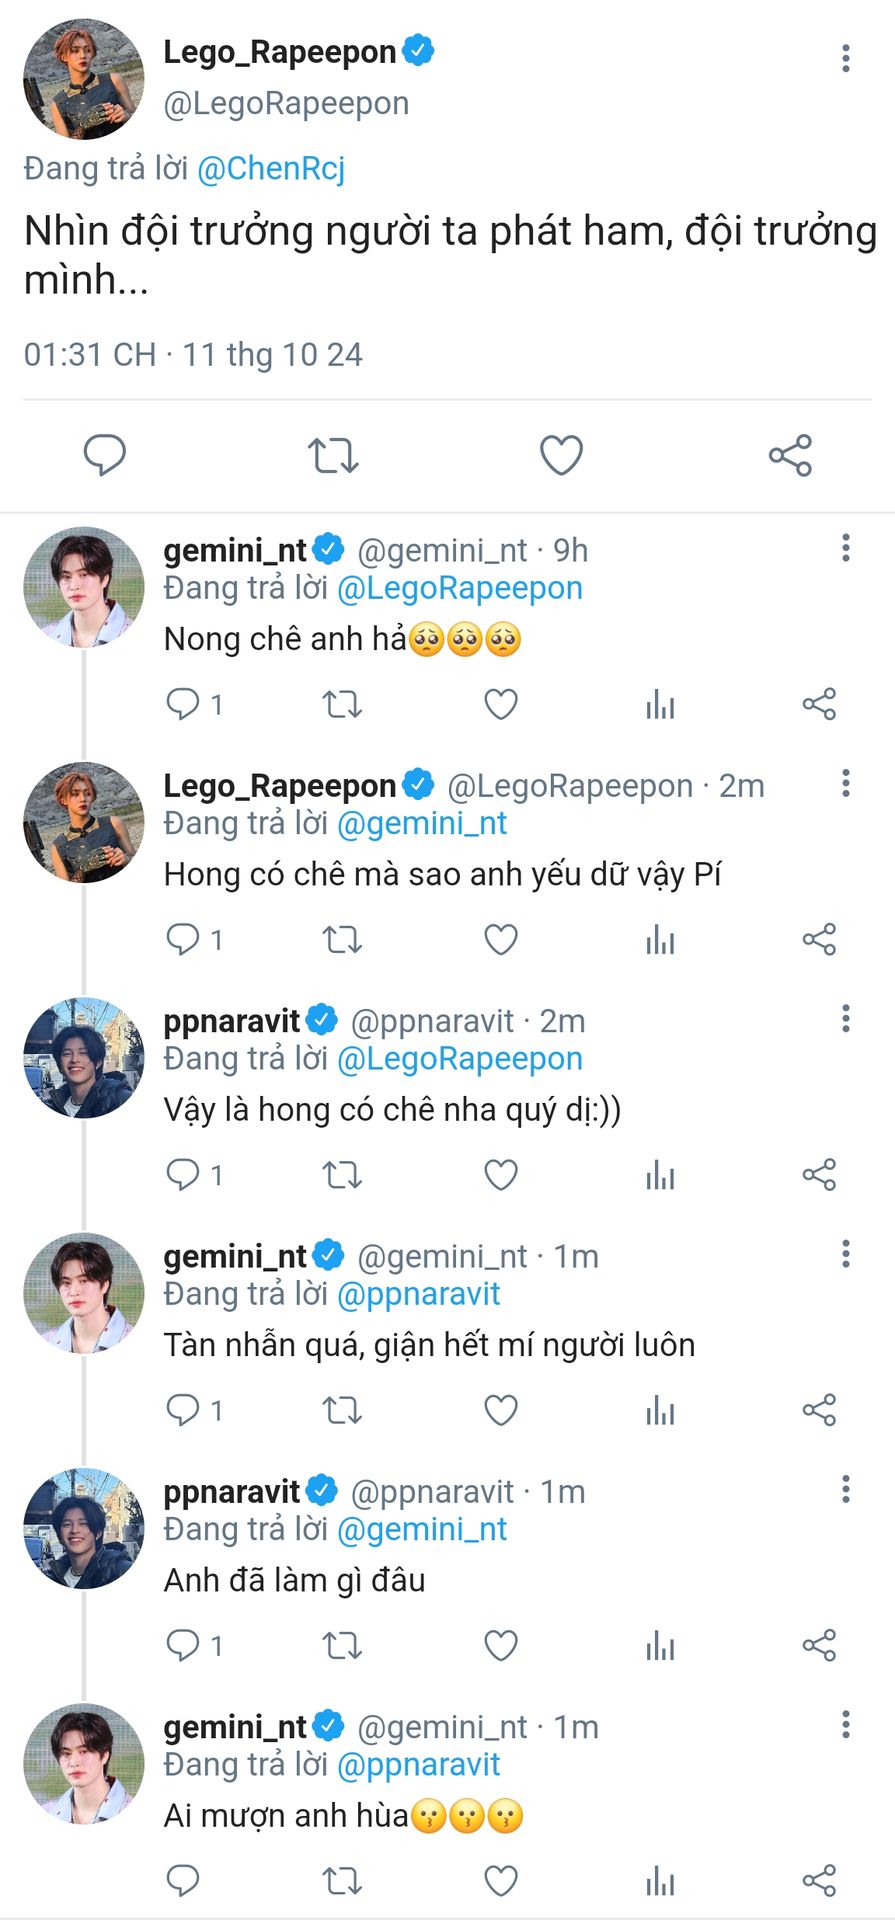
Task: Like the "Vậy là hong có chê" reply
Action: [501, 1175]
